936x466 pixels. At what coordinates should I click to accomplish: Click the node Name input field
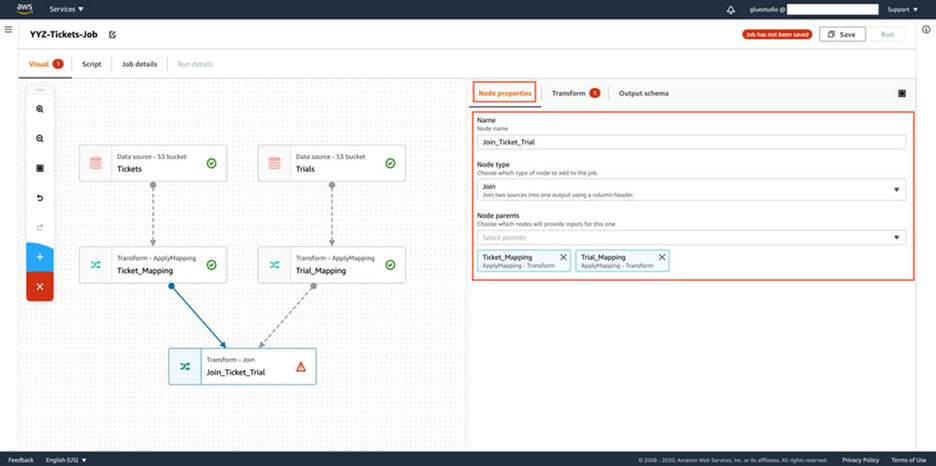691,142
